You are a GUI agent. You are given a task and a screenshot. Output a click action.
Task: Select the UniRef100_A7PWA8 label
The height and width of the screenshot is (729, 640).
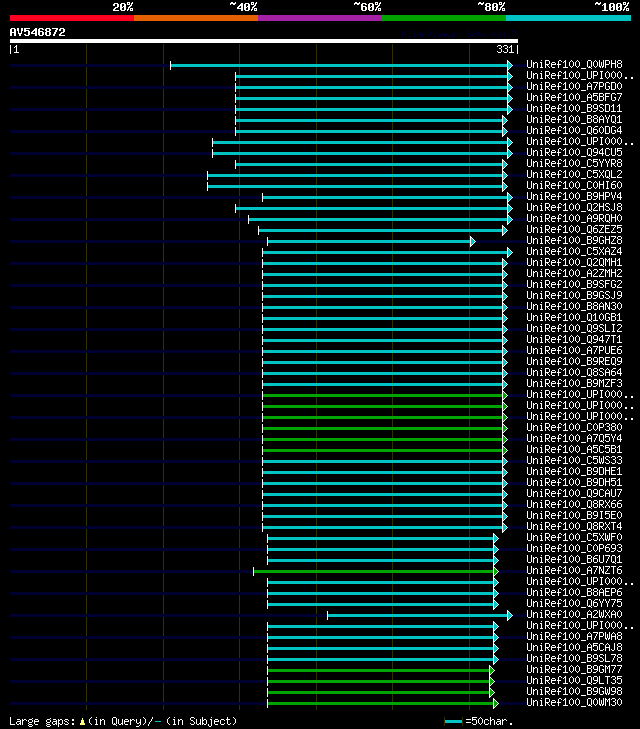coord(574,636)
